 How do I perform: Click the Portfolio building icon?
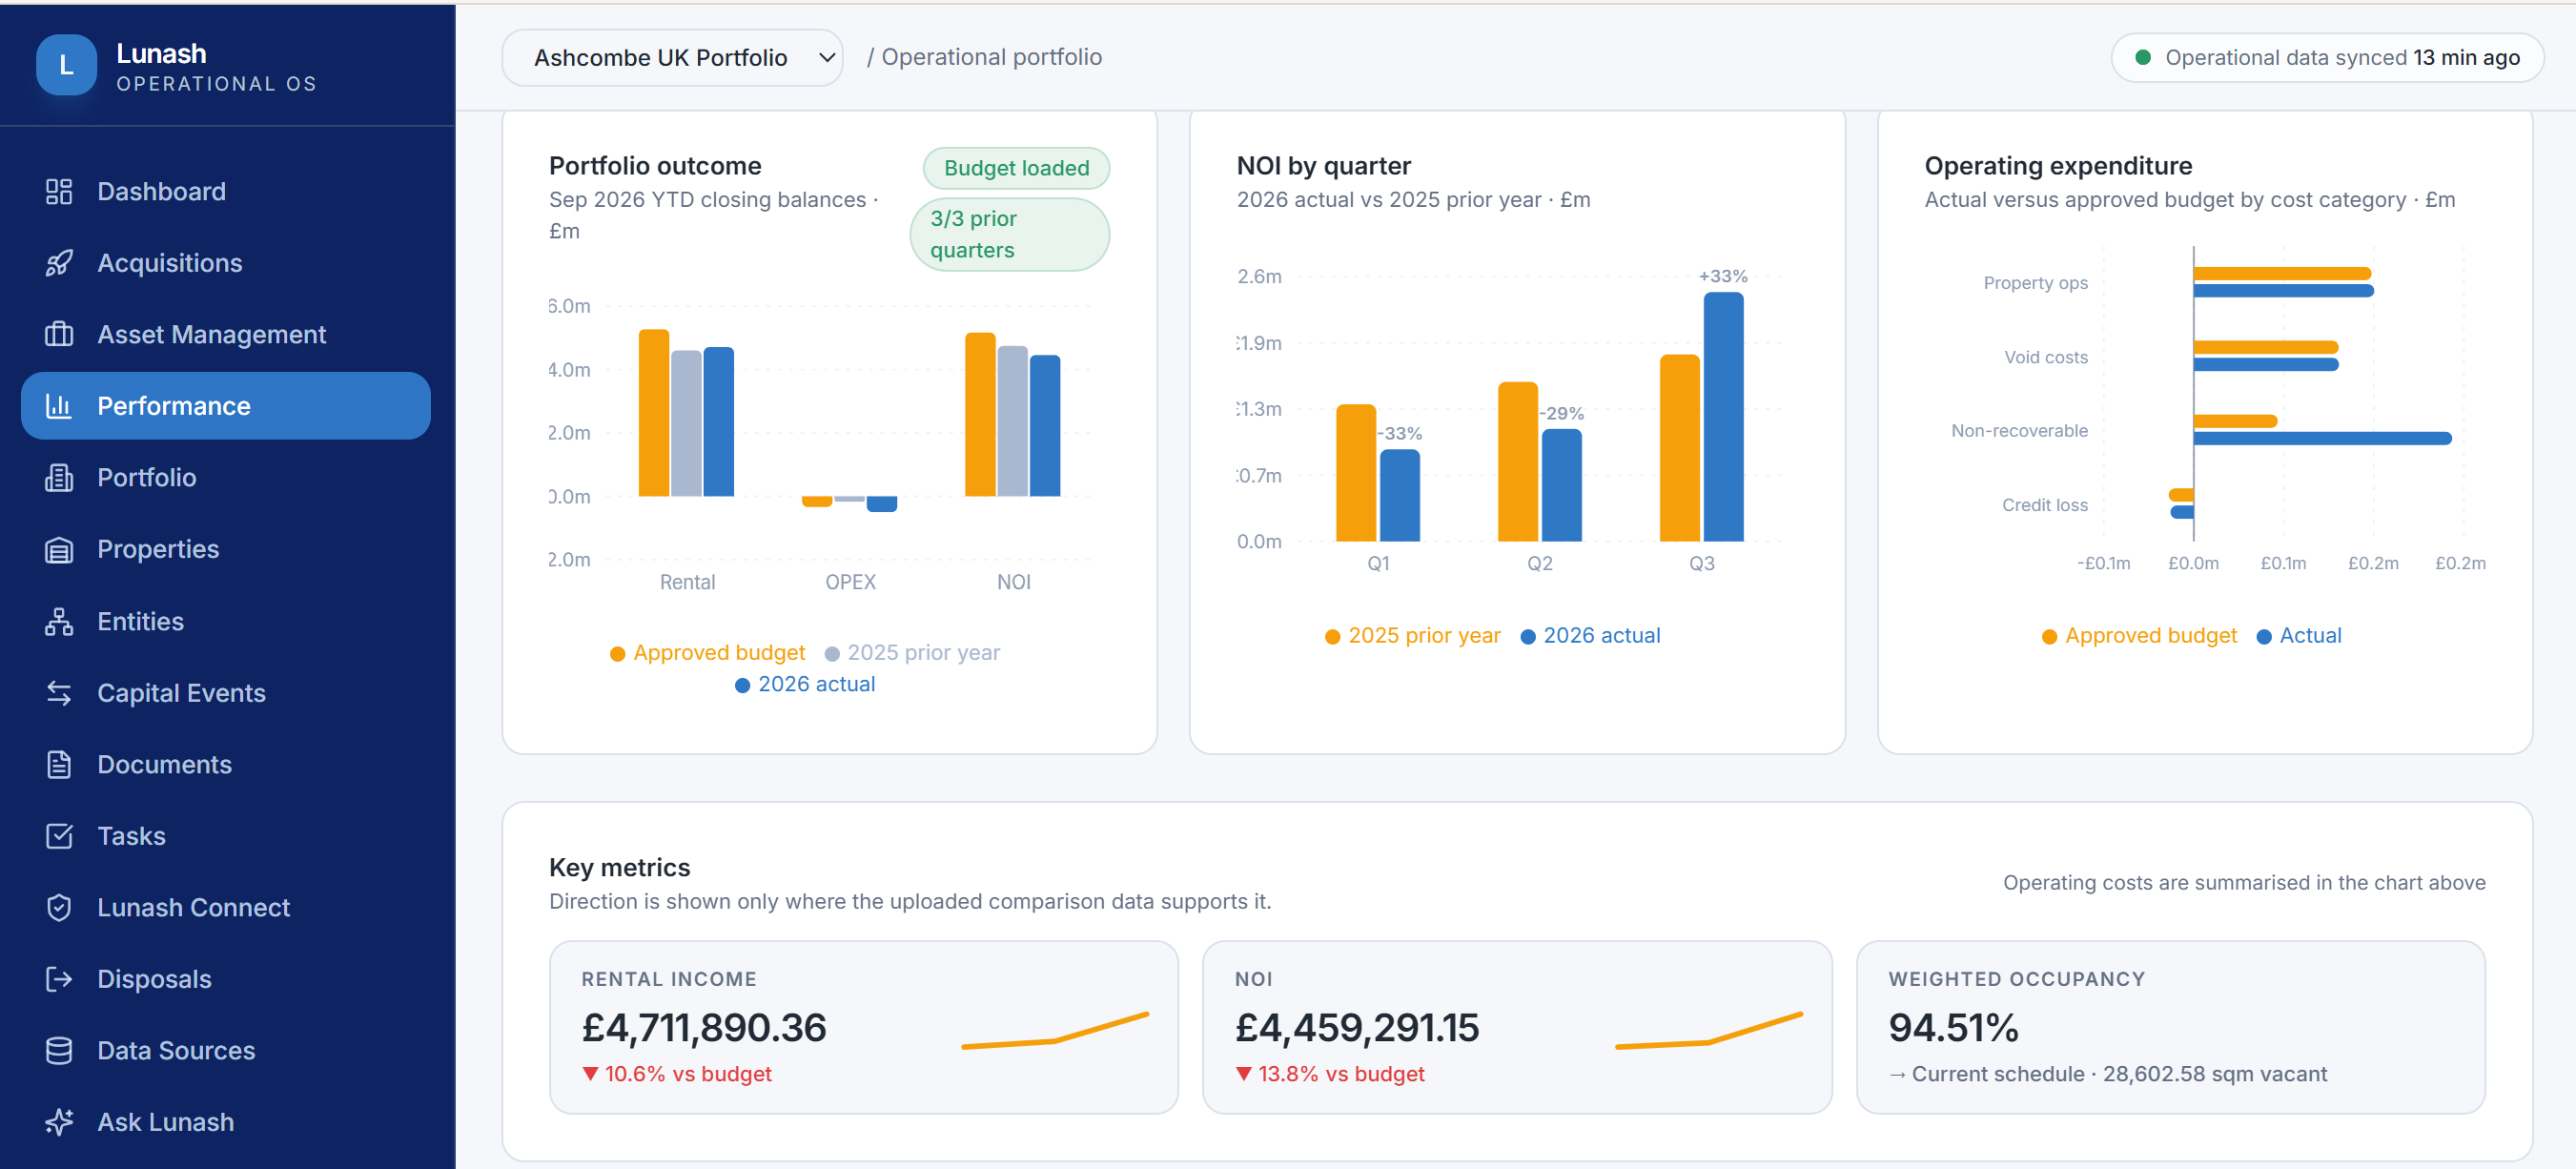[x=59, y=478]
